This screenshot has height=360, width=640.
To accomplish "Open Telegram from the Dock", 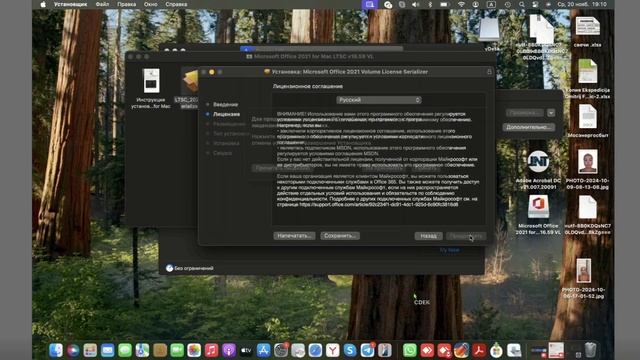I will coord(367,350).
